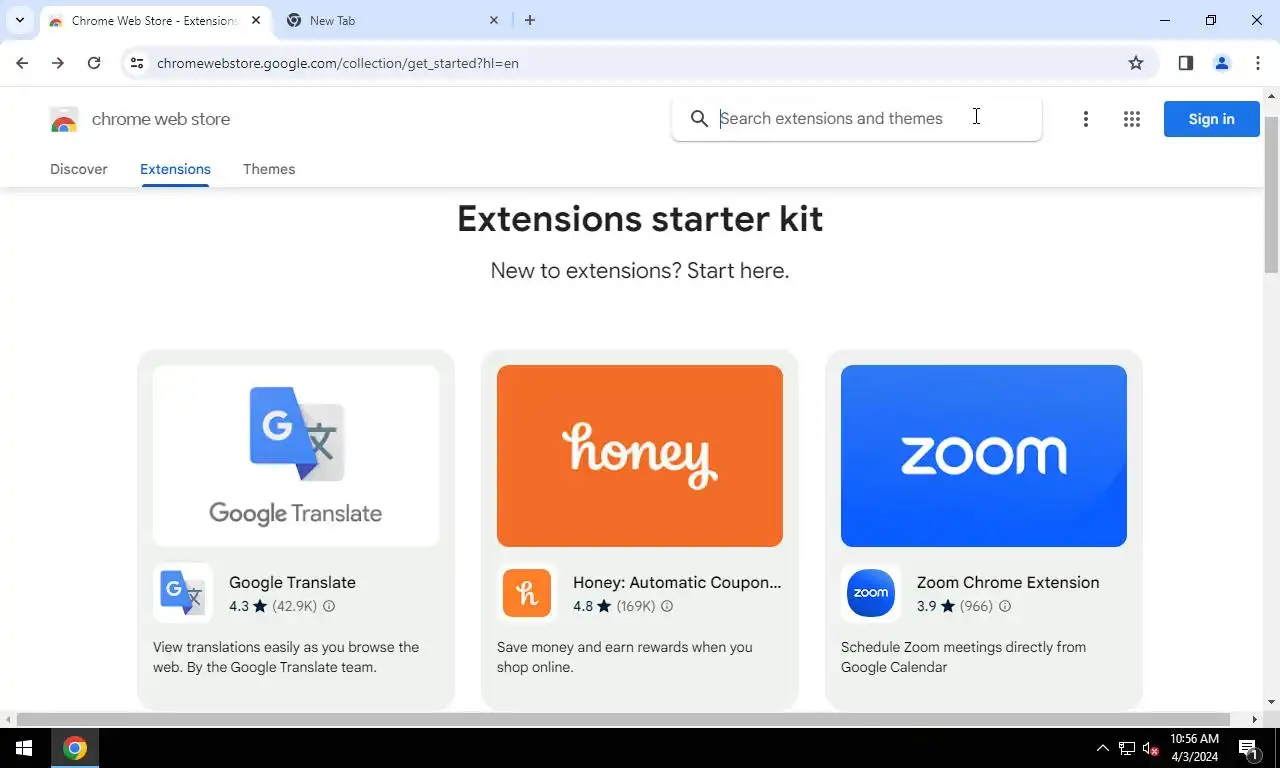Open a new tab with plus button

(x=530, y=20)
